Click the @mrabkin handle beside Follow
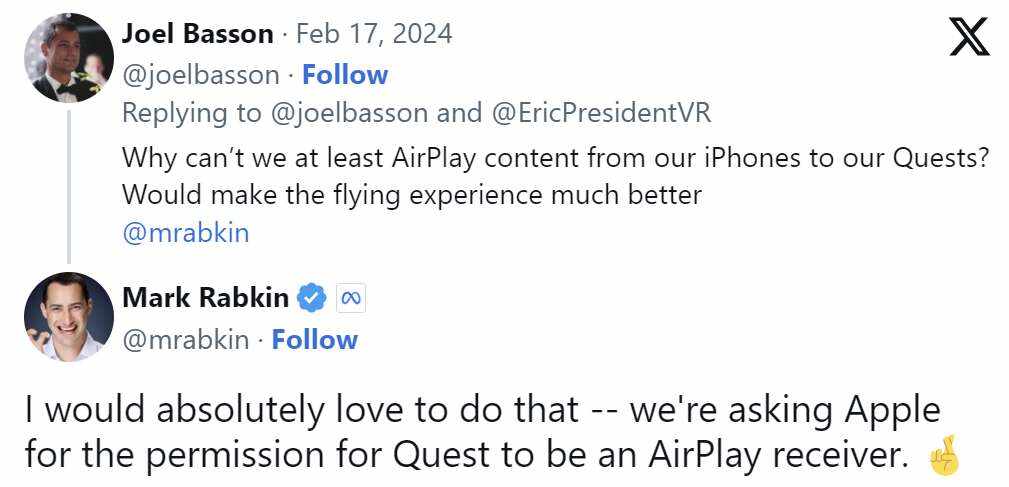This screenshot has width=1009, height=487. (x=185, y=340)
